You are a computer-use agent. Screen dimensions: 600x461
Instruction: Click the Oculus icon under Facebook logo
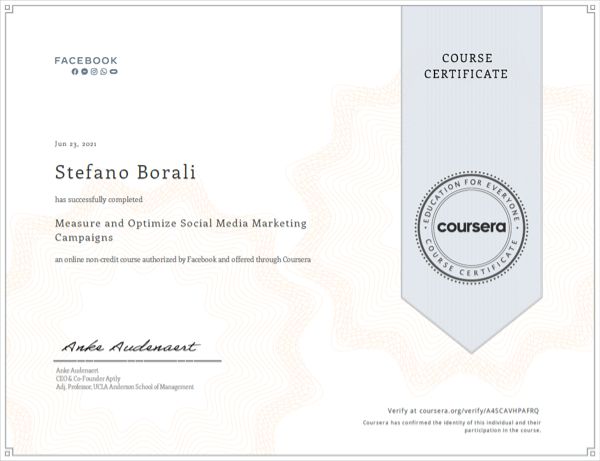pyautogui.click(x=114, y=72)
